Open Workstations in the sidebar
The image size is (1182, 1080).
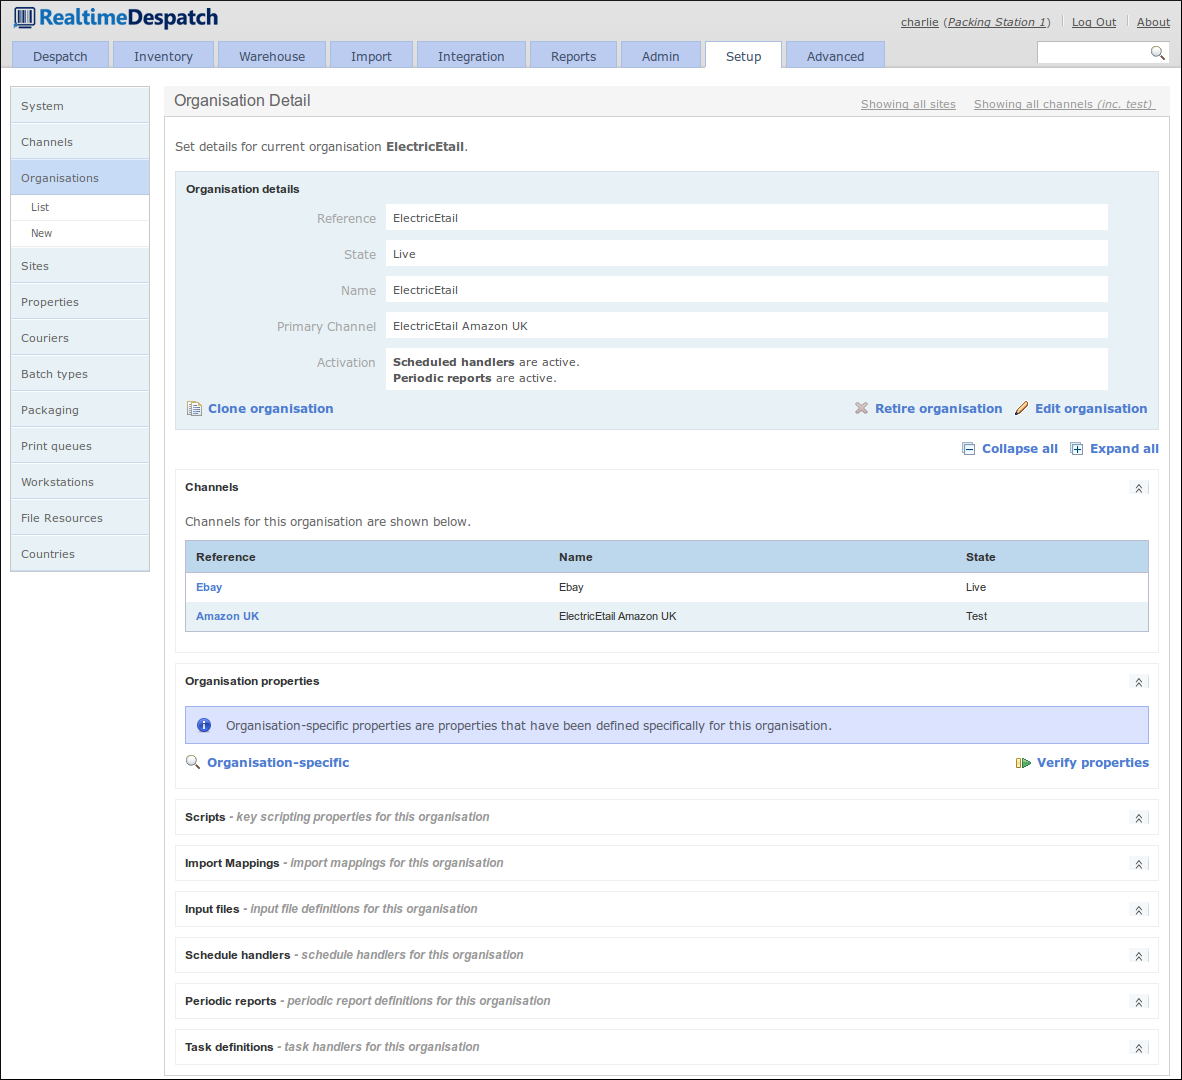[80, 482]
